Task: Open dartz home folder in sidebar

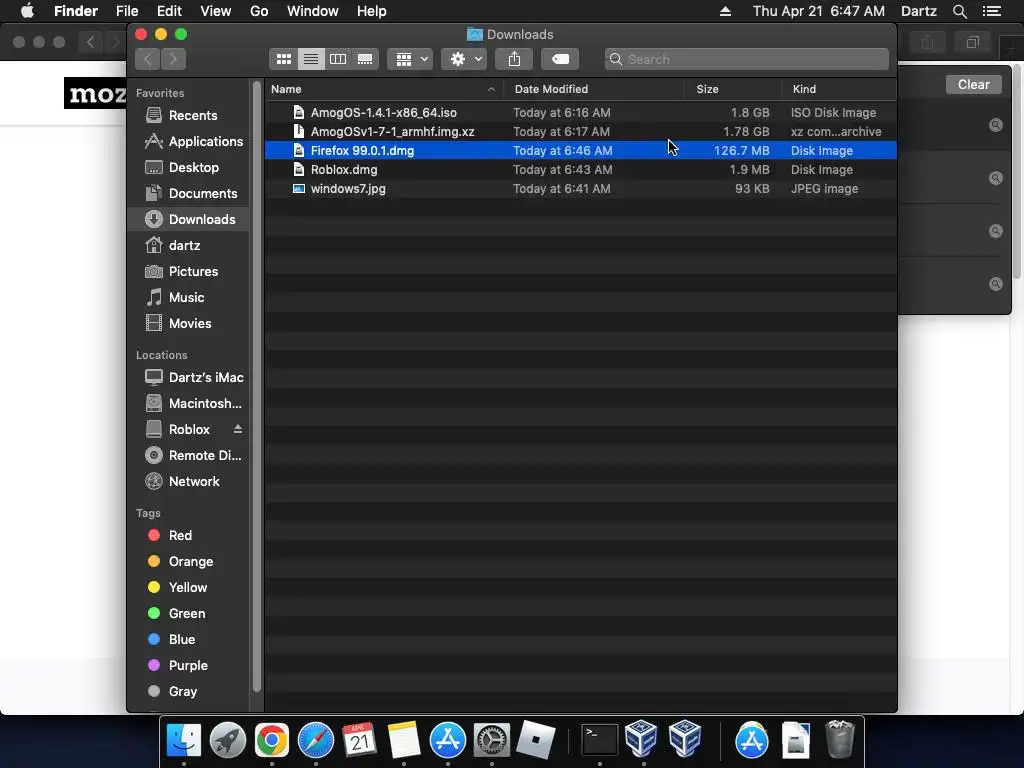Action: [x=189, y=246]
